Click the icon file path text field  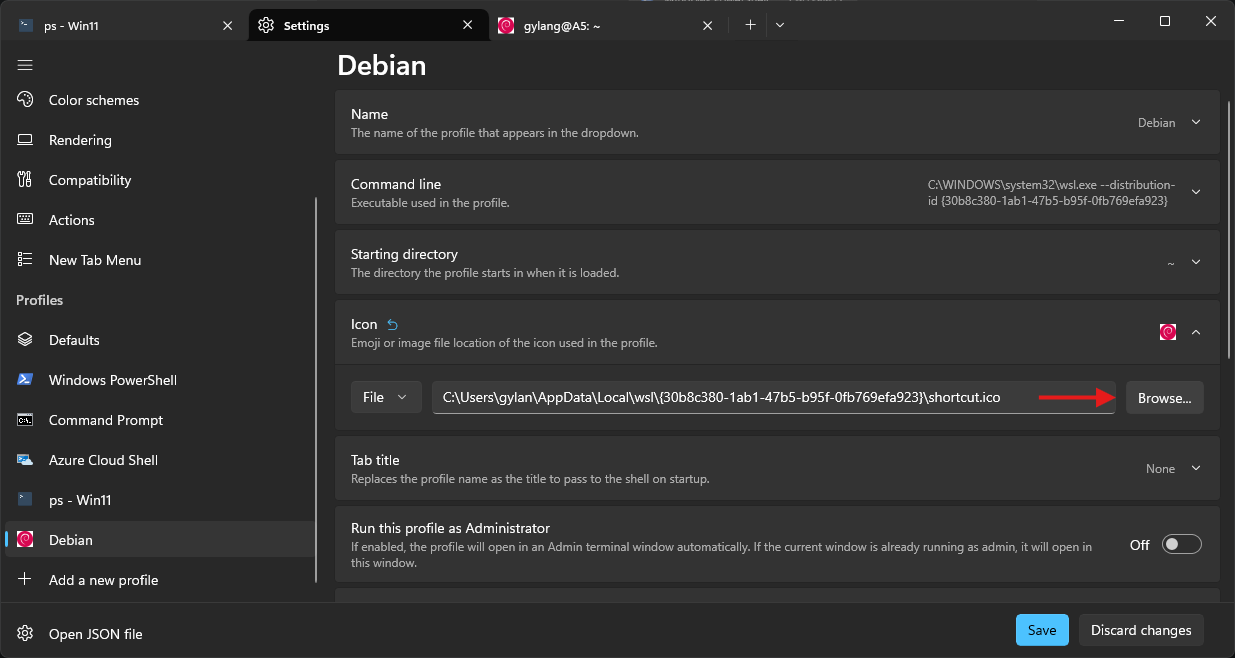point(730,397)
